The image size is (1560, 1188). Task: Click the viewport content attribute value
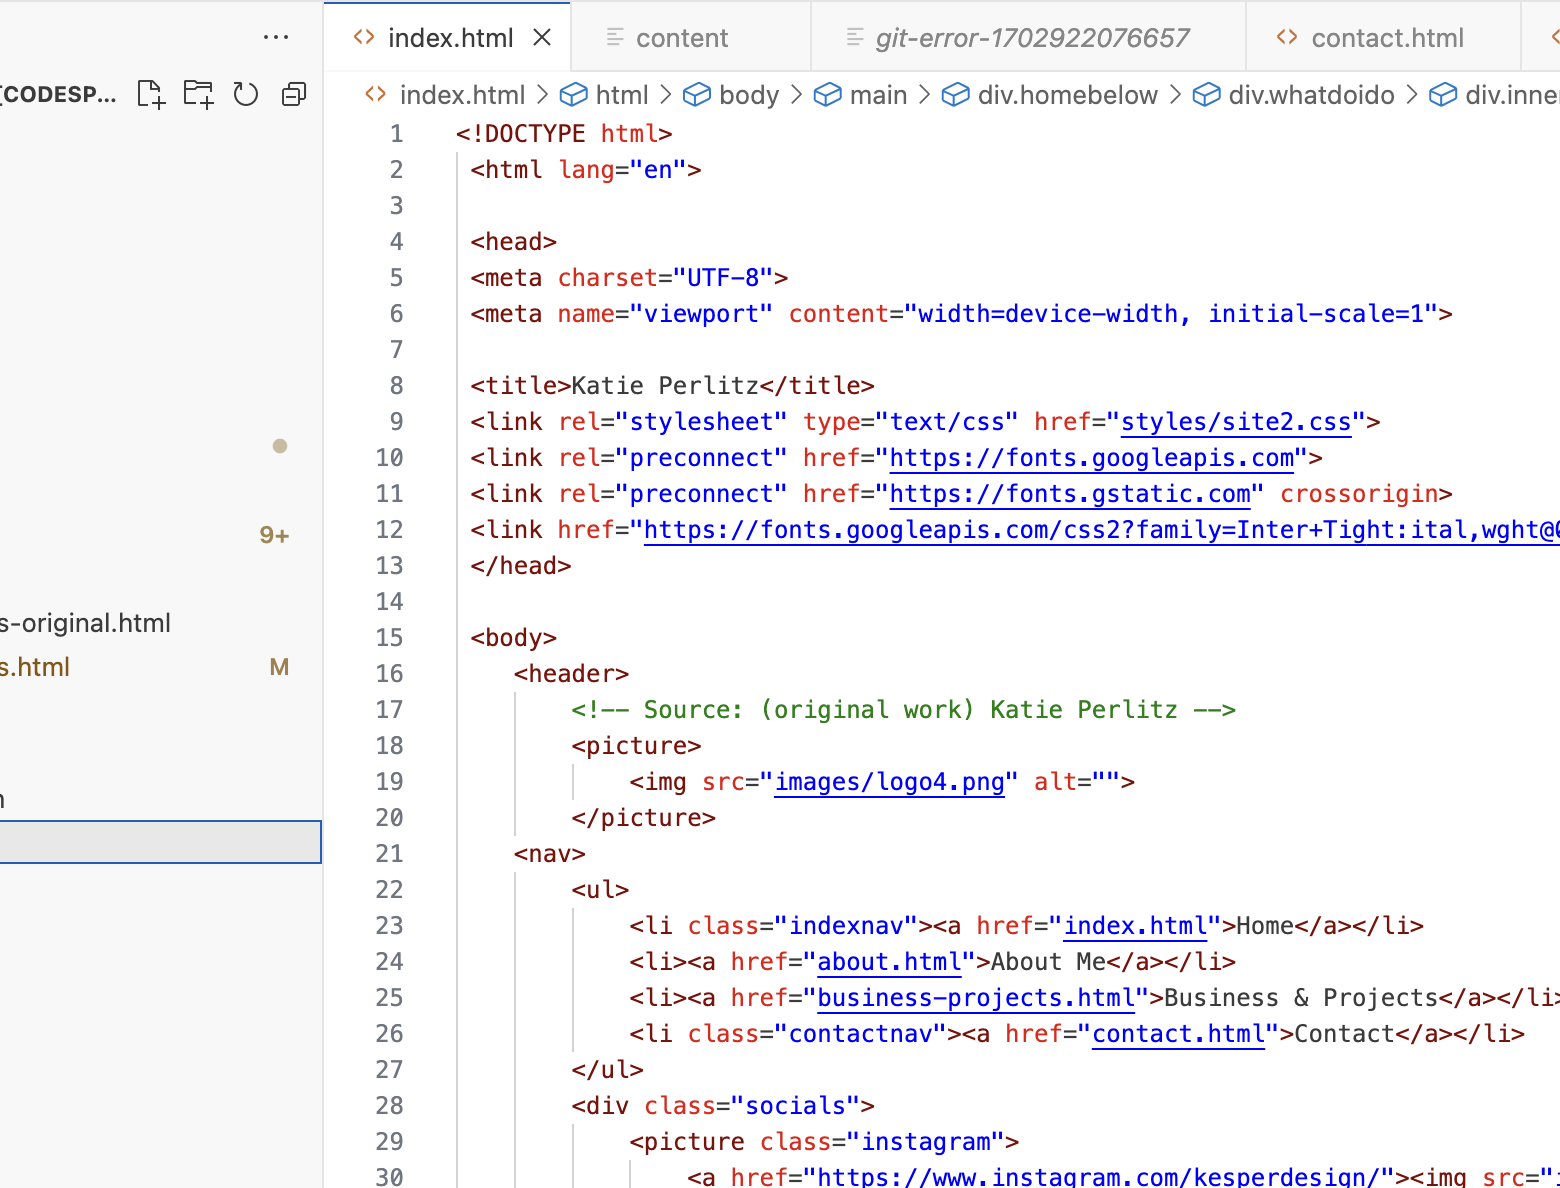coord(1171,314)
